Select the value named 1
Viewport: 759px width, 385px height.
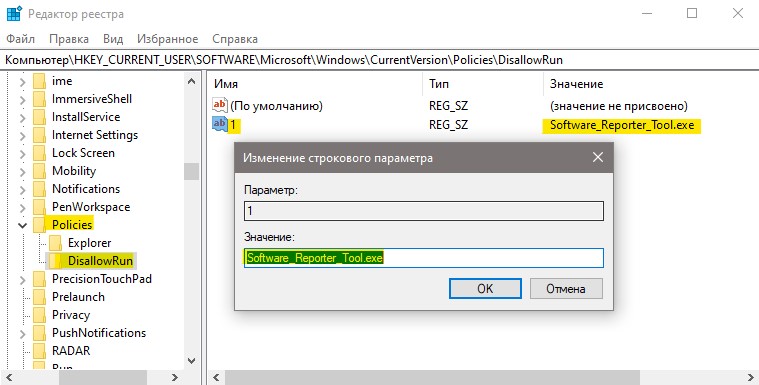point(233,125)
